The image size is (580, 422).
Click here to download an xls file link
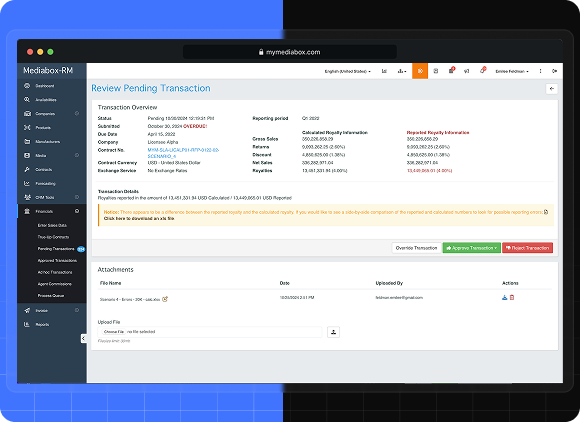pos(139,219)
